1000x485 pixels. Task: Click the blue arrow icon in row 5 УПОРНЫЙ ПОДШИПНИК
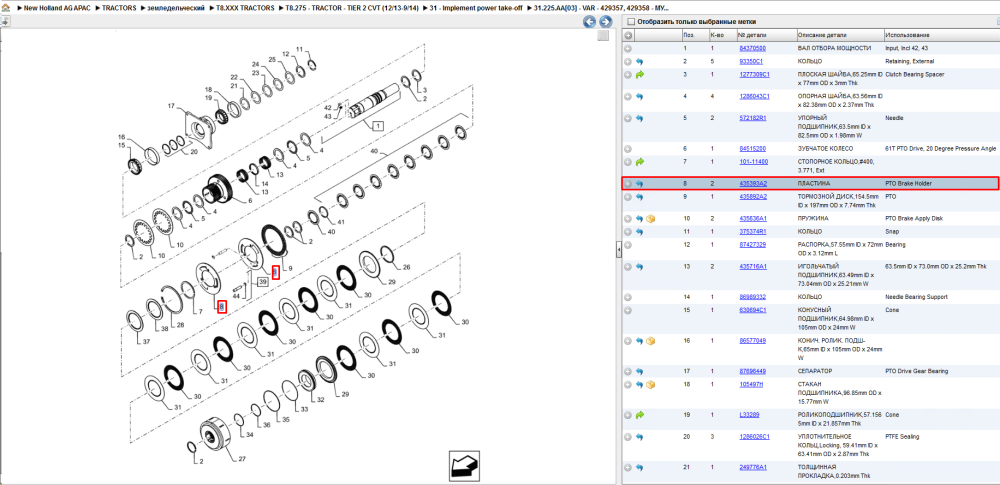point(640,118)
